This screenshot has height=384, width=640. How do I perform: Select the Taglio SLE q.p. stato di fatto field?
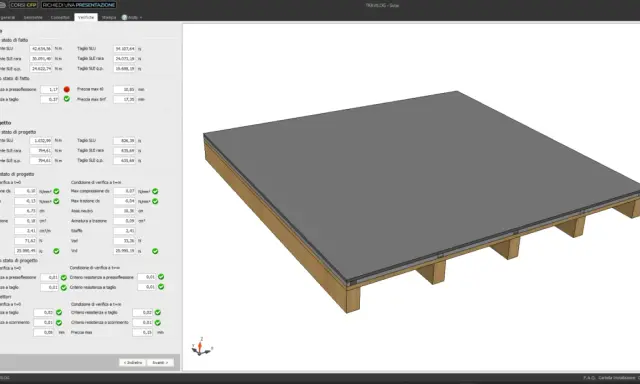124,69
